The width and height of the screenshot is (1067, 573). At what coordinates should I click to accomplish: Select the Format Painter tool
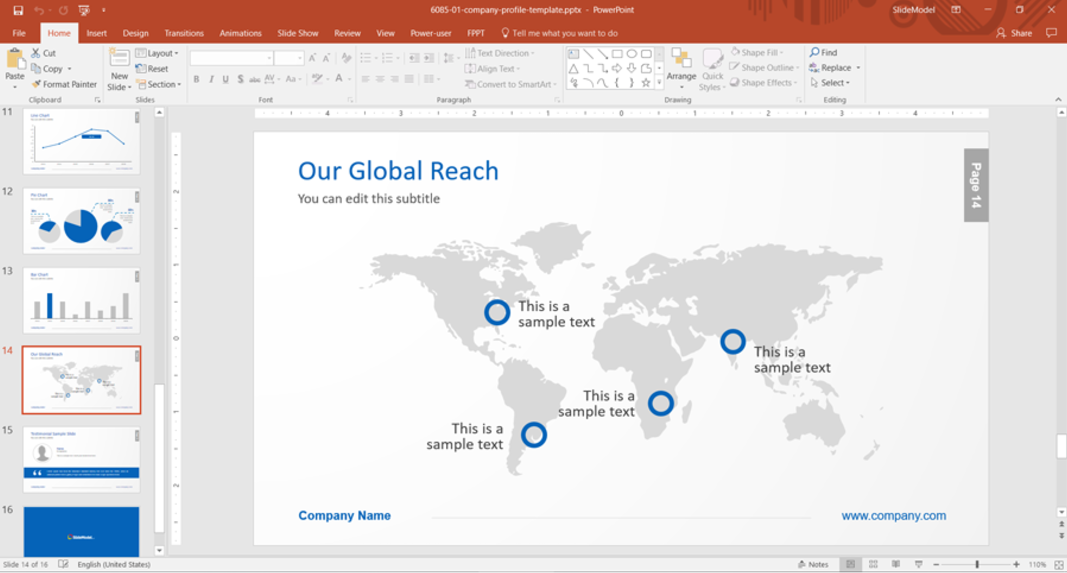(64, 85)
